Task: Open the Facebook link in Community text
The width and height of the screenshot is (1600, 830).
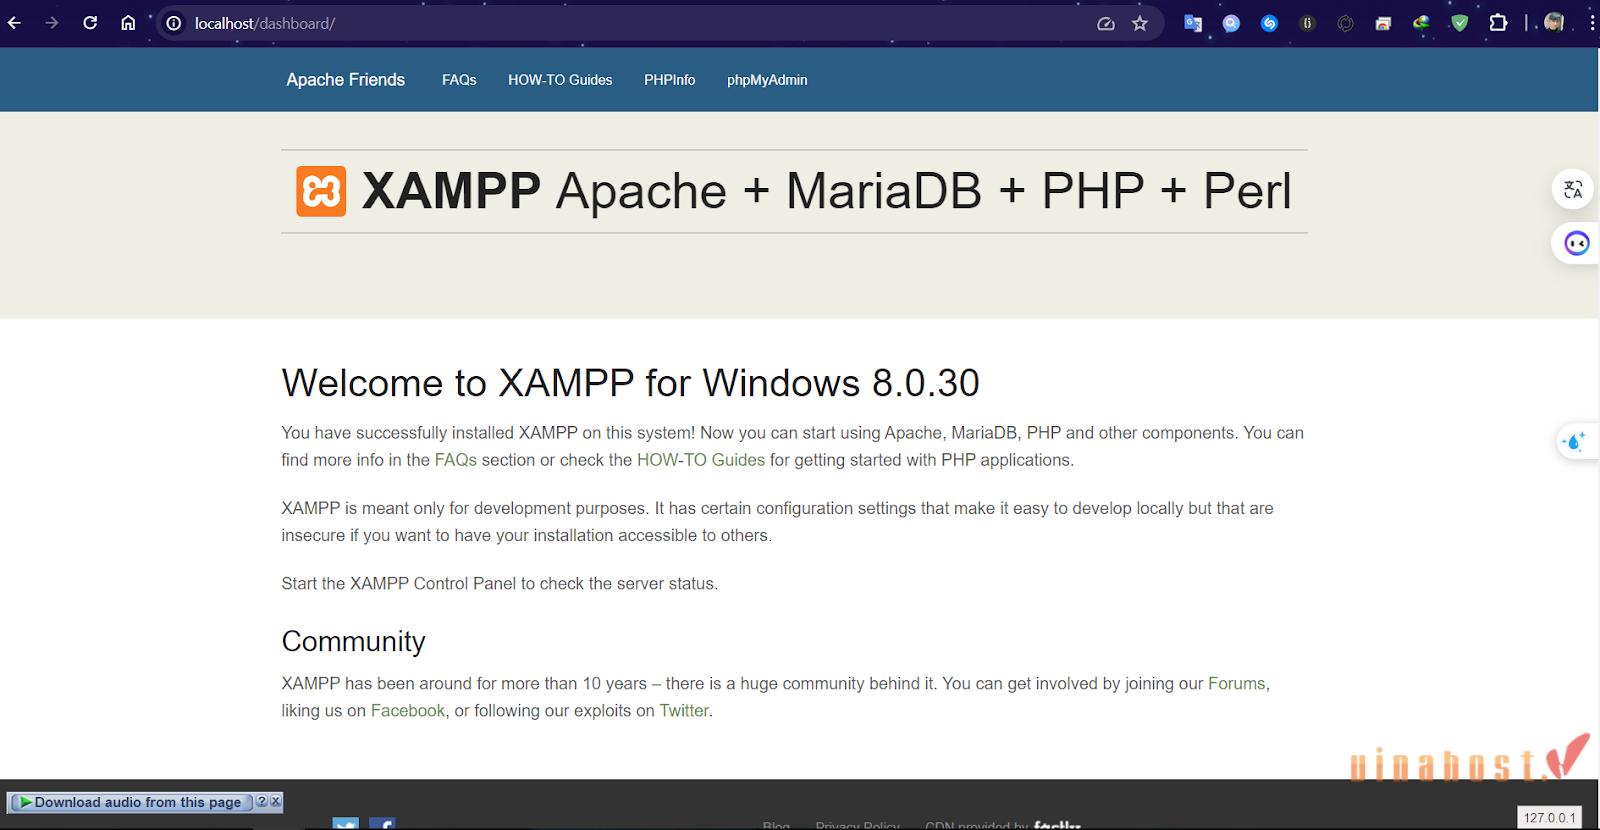Action: pyautogui.click(x=408, y=711)
